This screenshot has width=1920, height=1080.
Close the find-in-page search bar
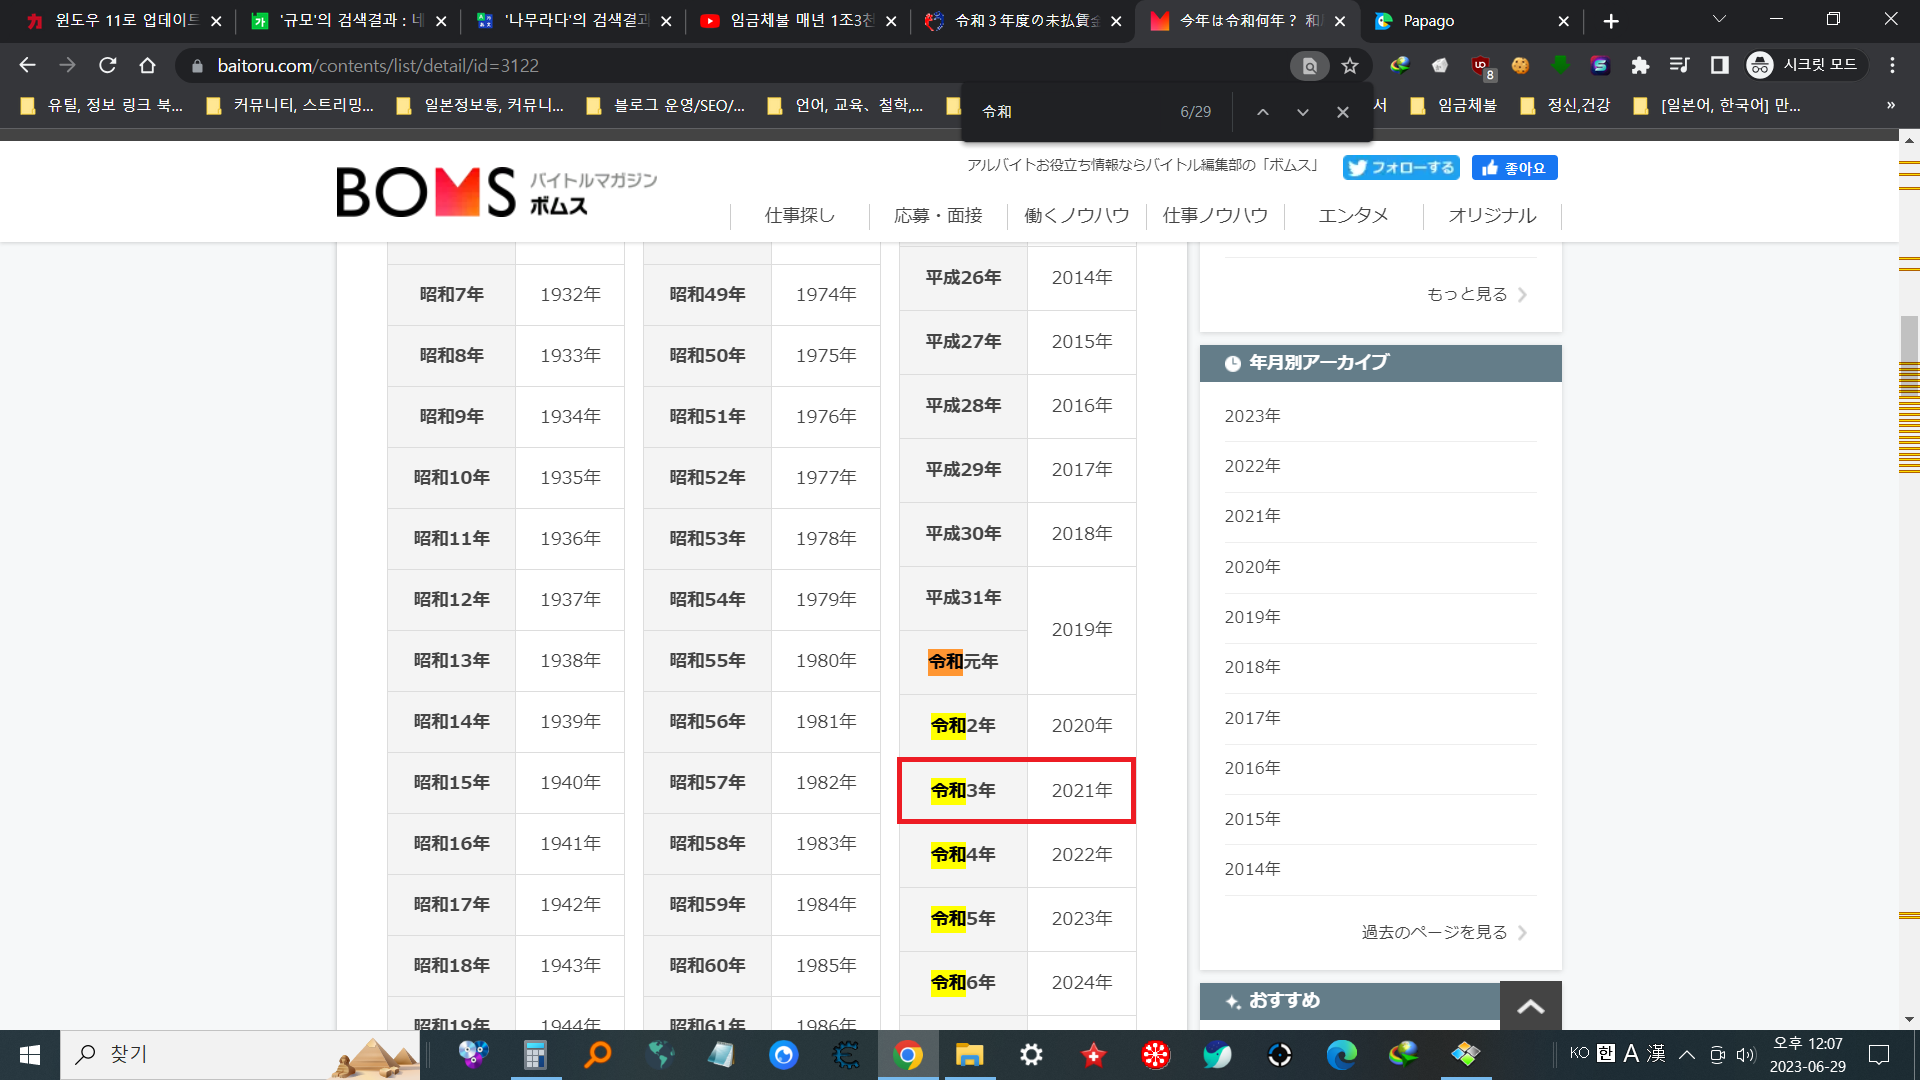tap(1343, 112)
